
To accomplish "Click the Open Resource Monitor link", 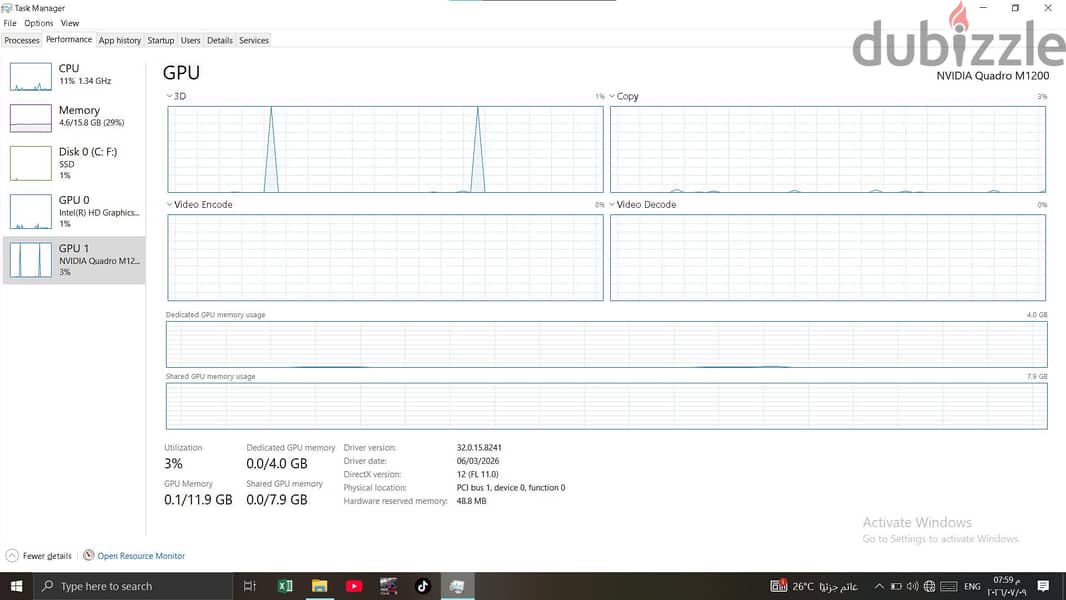I will (x=141, y=556).
